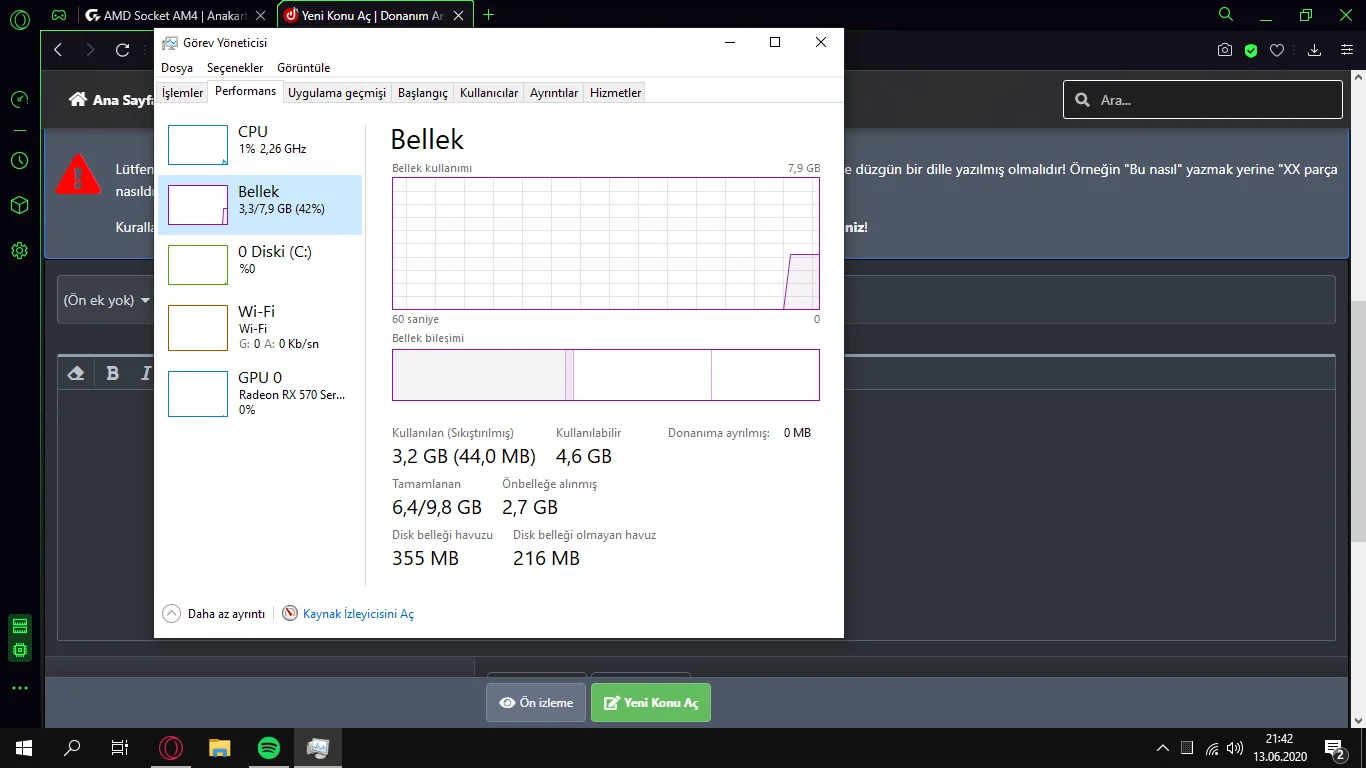Click the volume icon in the system tray
Screen dimensions: 1366x768
click(x=1235, y=748)
